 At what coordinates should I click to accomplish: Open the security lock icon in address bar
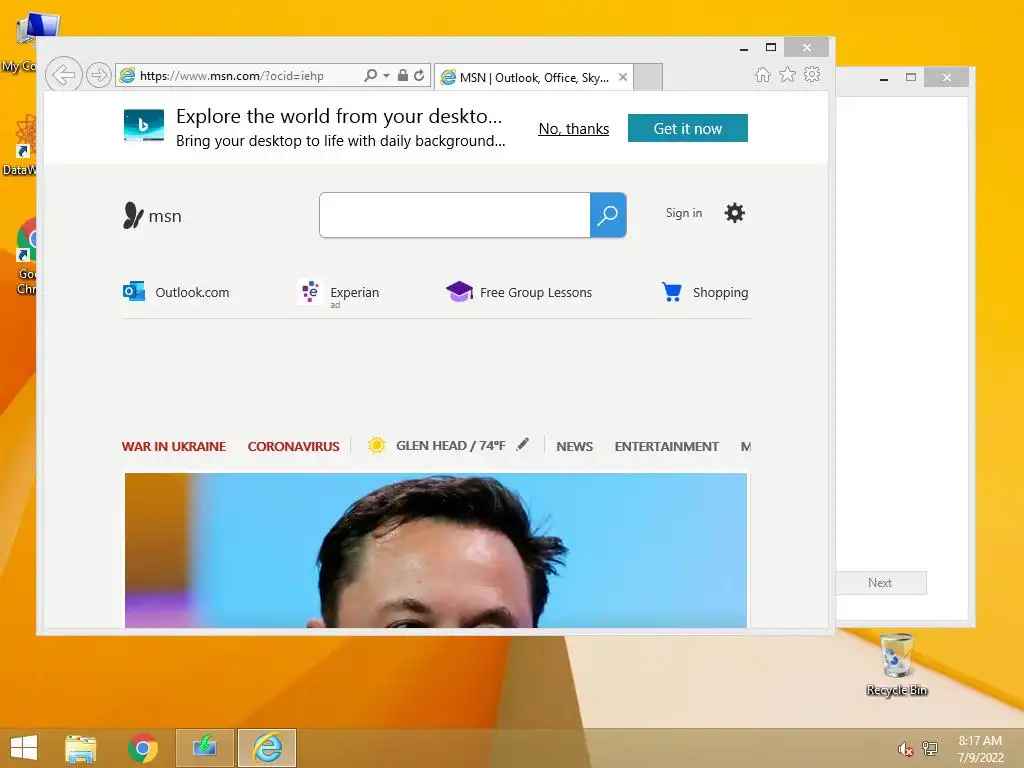click(403, 75)
